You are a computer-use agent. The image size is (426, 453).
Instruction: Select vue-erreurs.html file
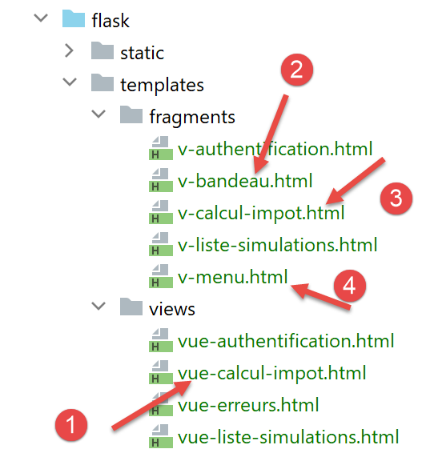pos(248,405)
